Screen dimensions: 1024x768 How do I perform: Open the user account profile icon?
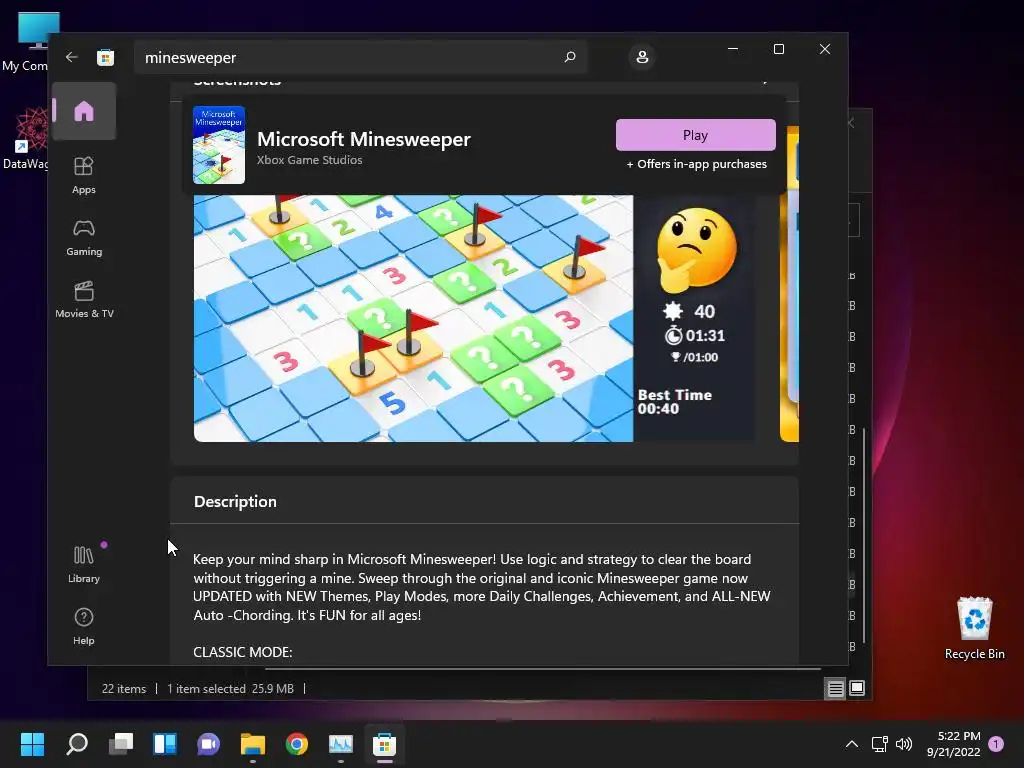pyautogui.click(x=642, y=57)
